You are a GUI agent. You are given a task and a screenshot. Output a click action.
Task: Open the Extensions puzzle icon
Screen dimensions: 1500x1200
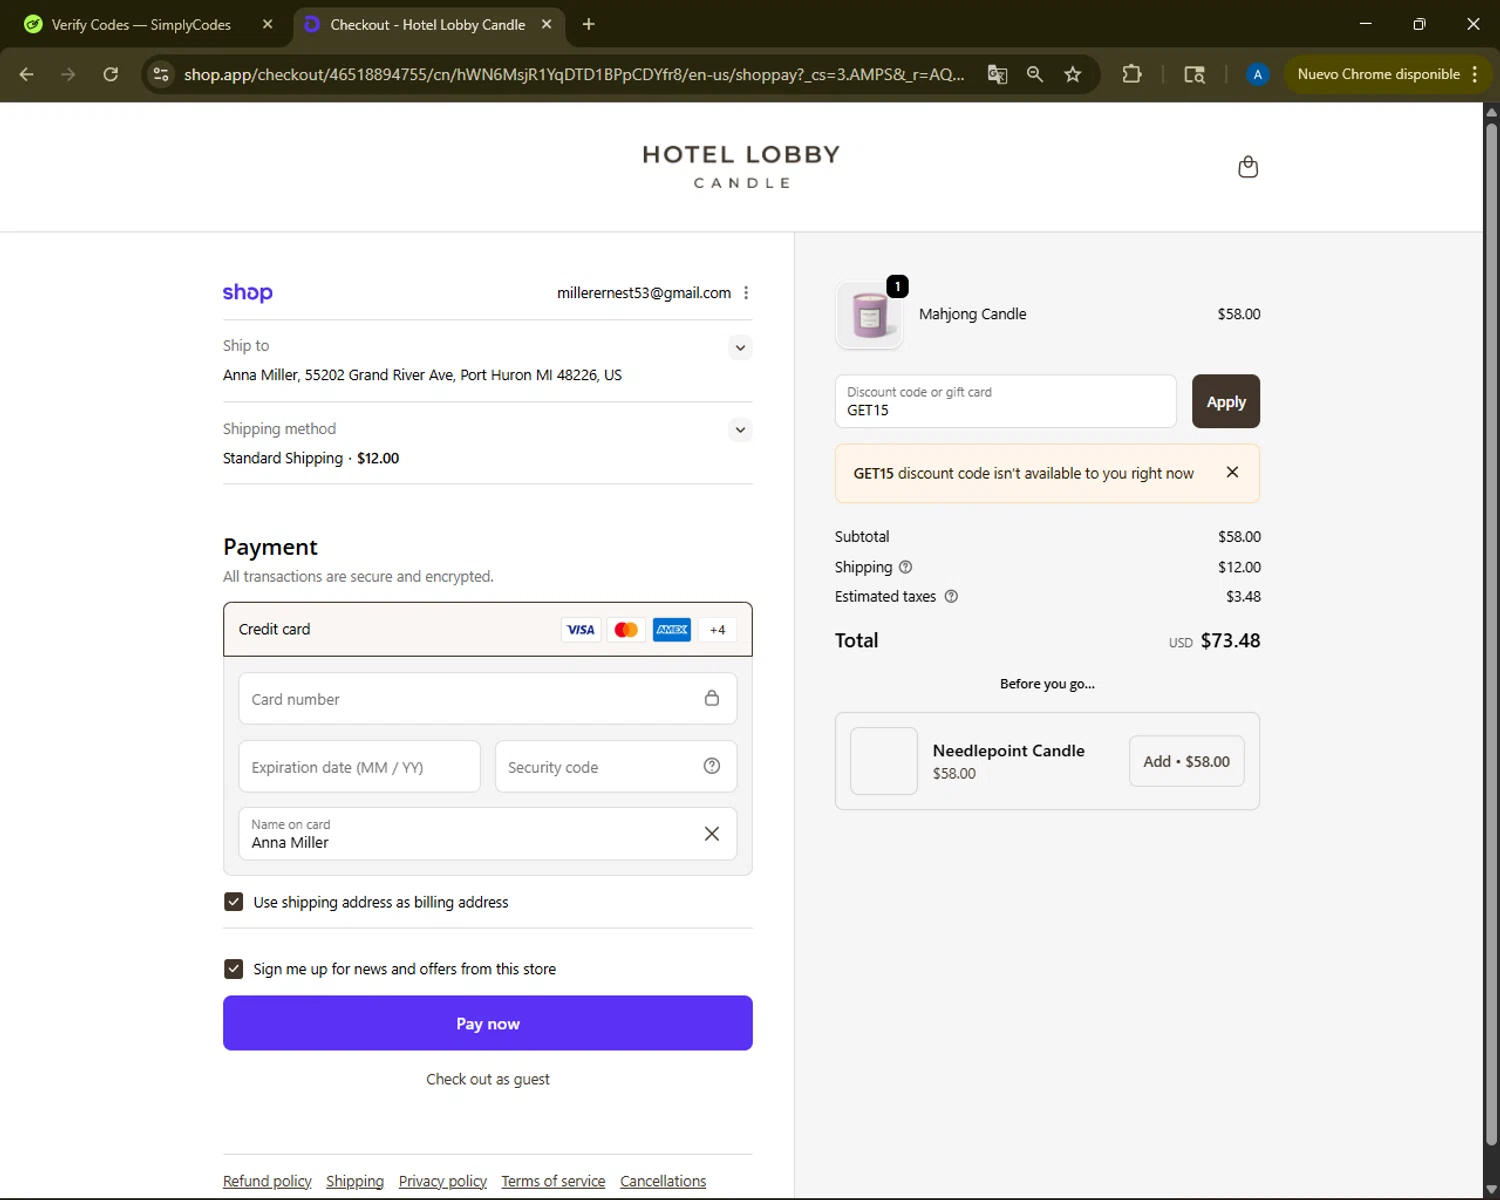pos(1132,74)
